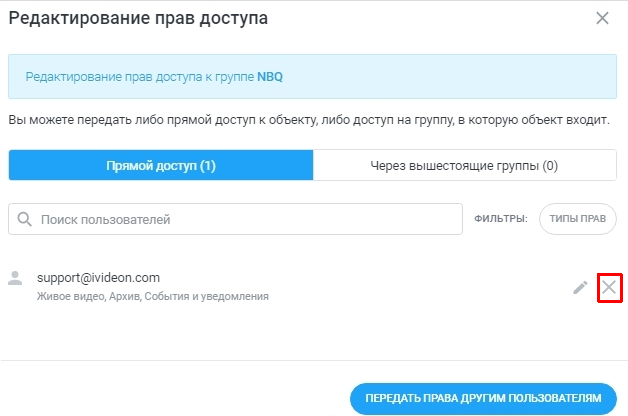This screenshot has height=416, width=628.
Task: Click the Редактирование прав доступа dialog title
Action: coord(139,18)
